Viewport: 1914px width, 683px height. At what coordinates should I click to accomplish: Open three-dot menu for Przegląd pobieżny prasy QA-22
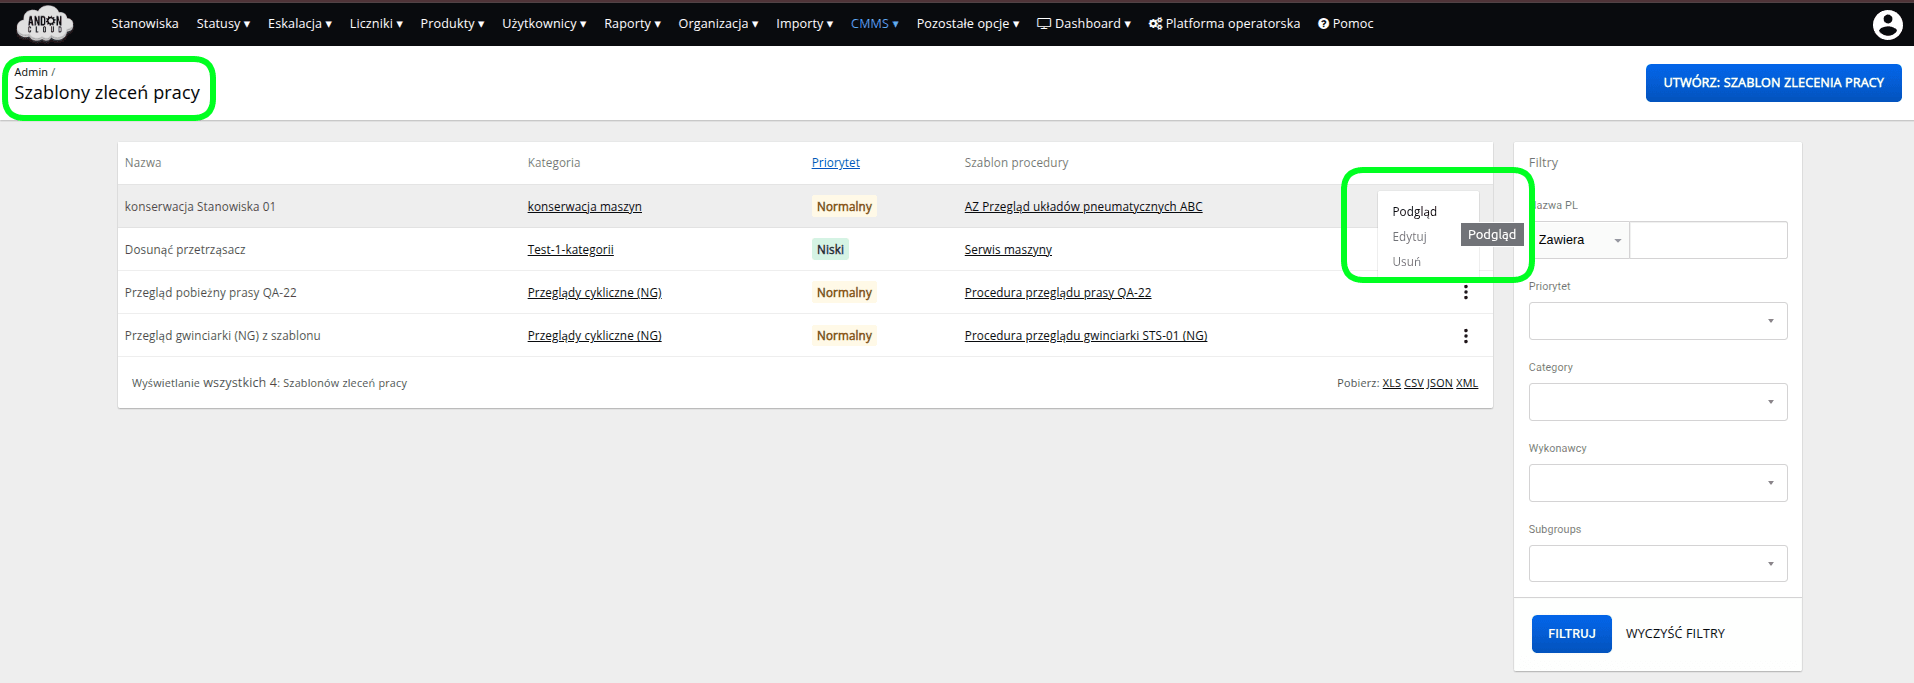[1465, 293]
